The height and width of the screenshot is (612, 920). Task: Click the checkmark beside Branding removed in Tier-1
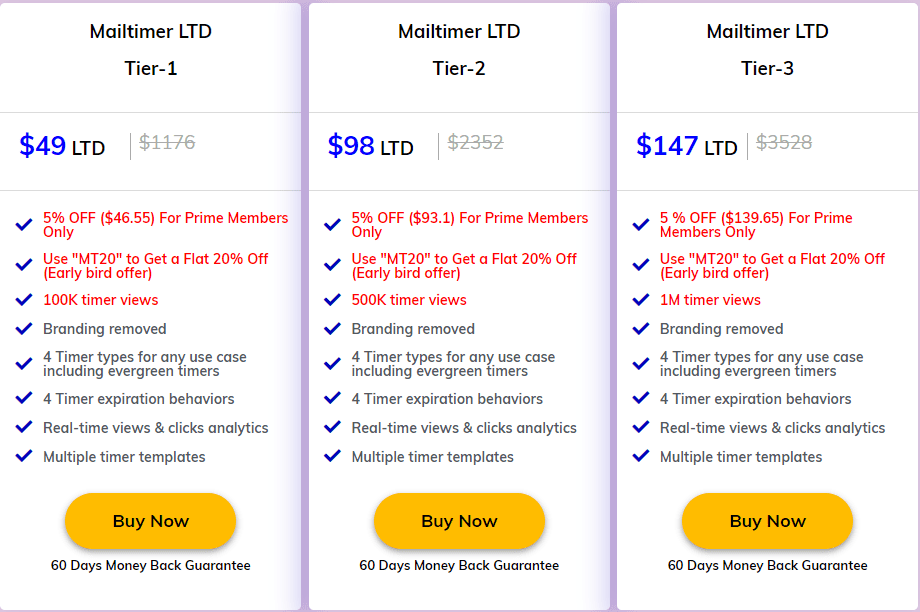(x=22, y=327)
